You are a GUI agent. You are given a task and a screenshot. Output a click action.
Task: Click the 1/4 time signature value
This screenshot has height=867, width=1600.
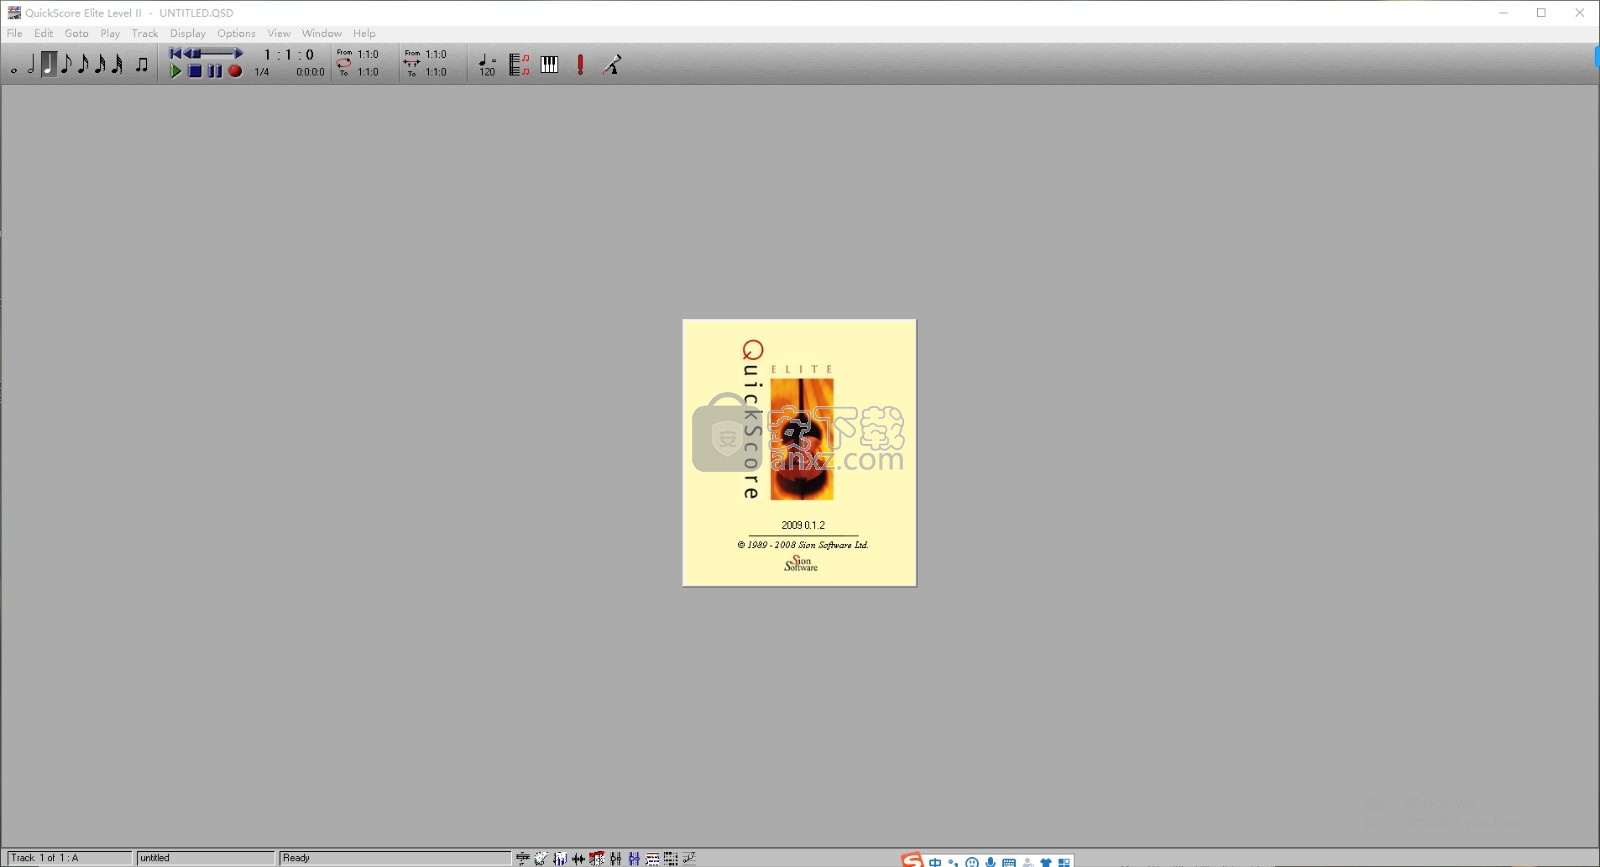(262, 72)
